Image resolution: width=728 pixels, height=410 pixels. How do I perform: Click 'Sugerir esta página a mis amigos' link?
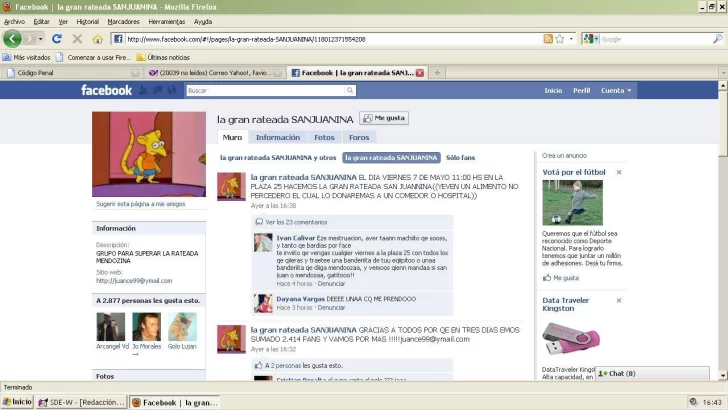pos(141,203)
